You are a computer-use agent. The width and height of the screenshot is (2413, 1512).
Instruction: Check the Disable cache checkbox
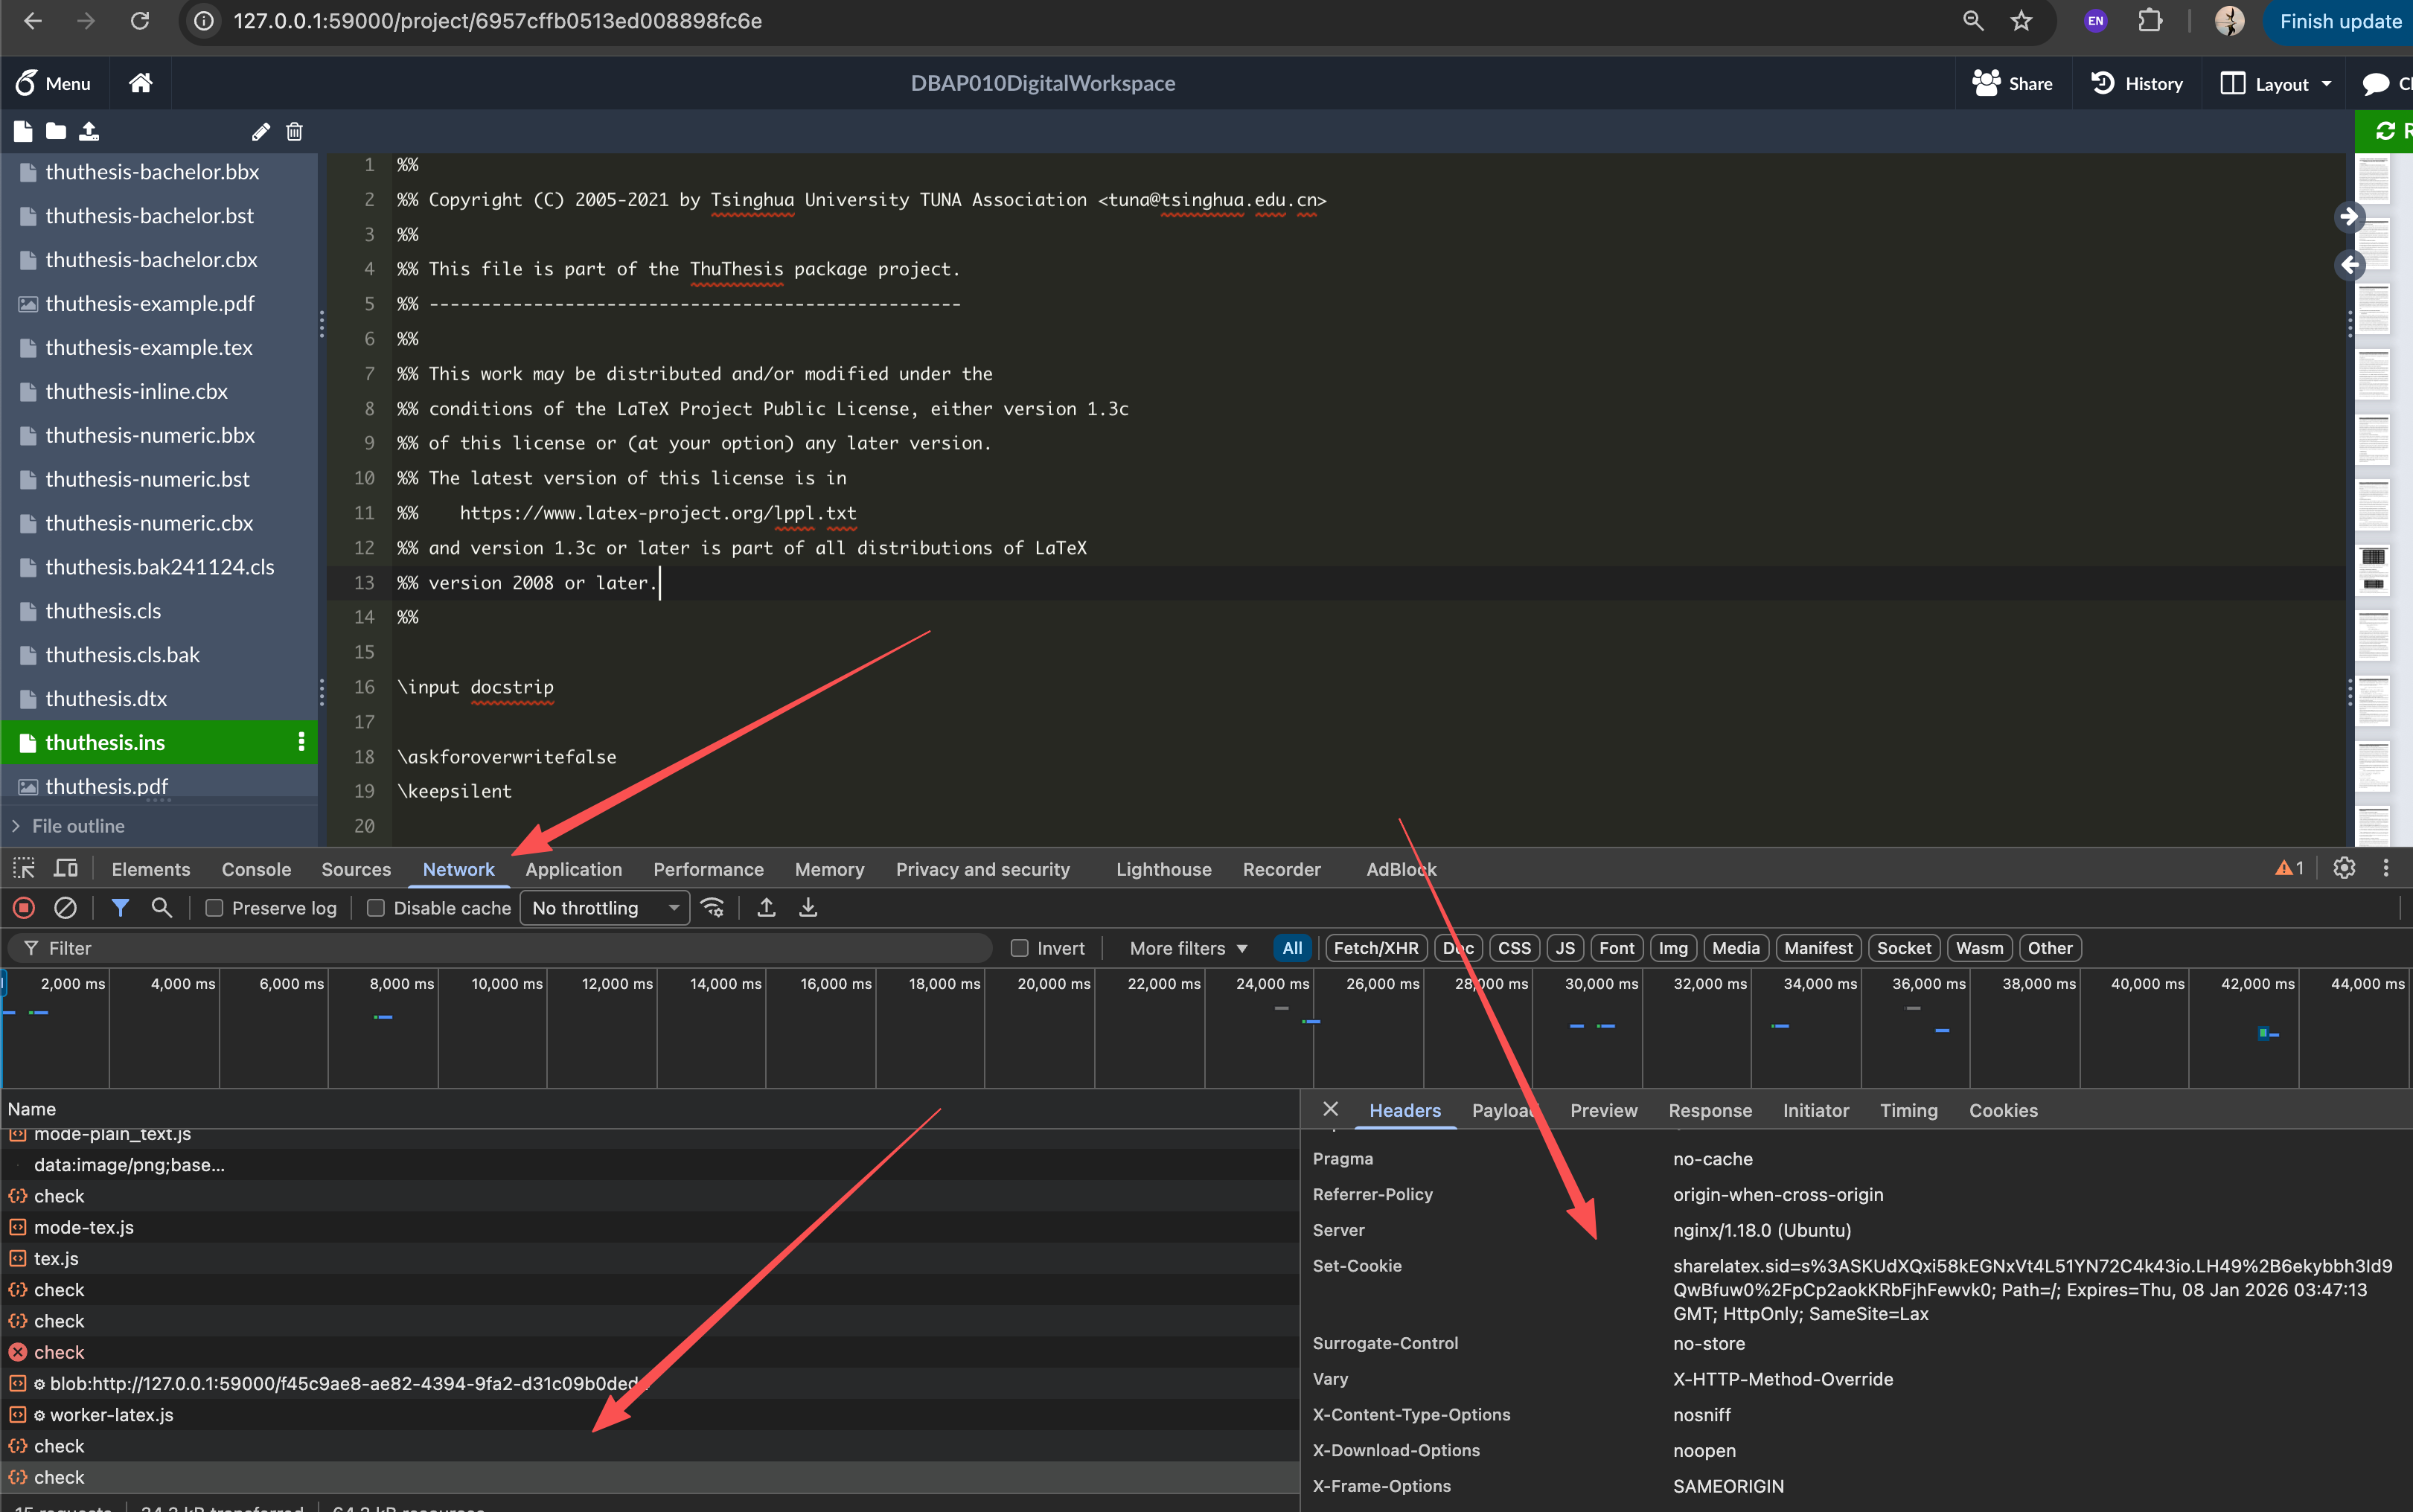tap(376, 908)
